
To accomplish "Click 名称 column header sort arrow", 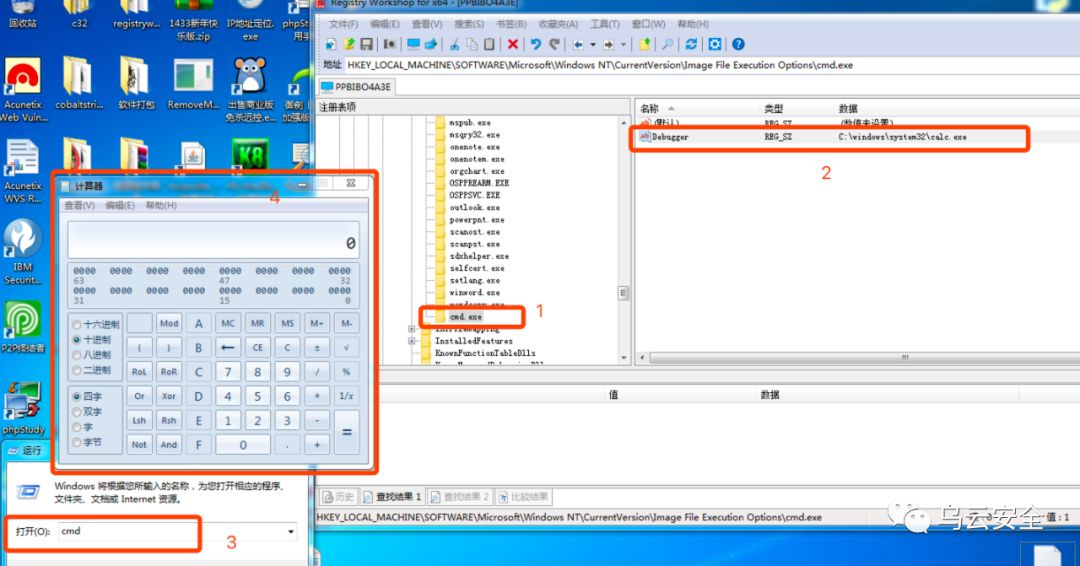I will tap(671, 108).
